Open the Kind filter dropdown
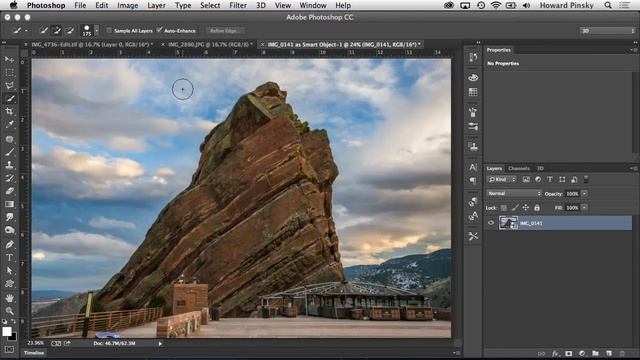The height and width of the screenshot is (360, 640). pyautogui.click(x=502, y=180)
